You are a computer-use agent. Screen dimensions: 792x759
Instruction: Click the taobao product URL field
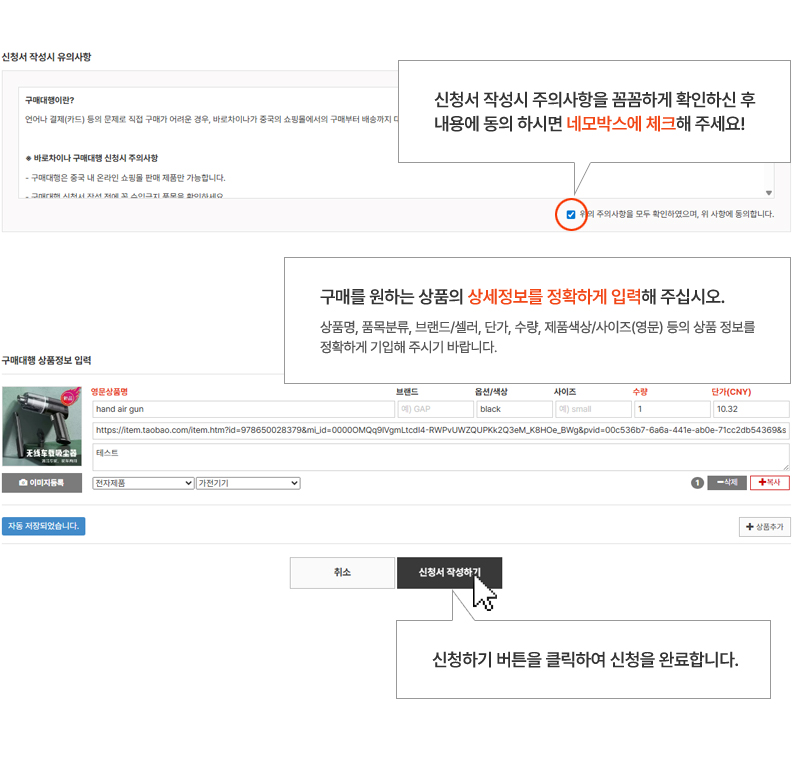[440, 430]
